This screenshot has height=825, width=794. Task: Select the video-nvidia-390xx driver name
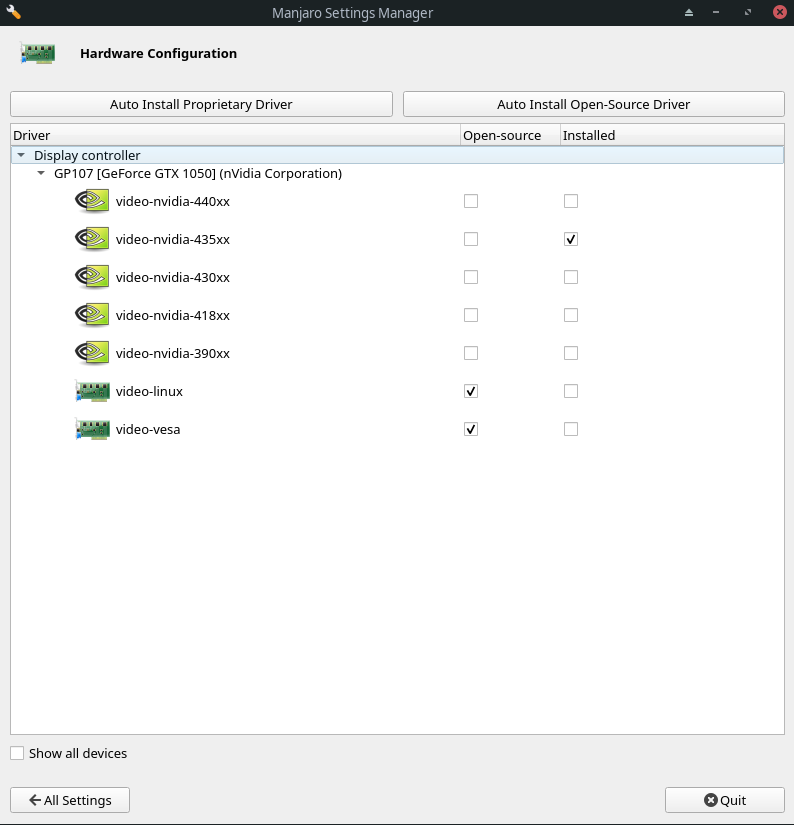(173, 354)
